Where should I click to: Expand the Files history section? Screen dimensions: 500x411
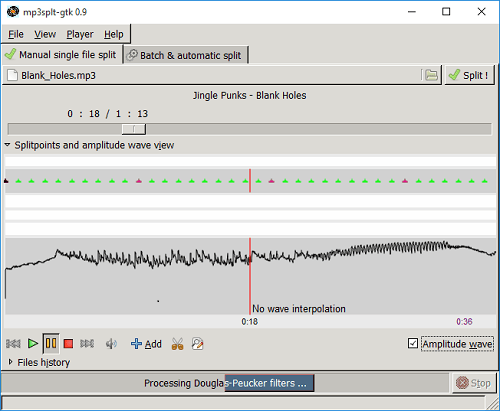10,362
